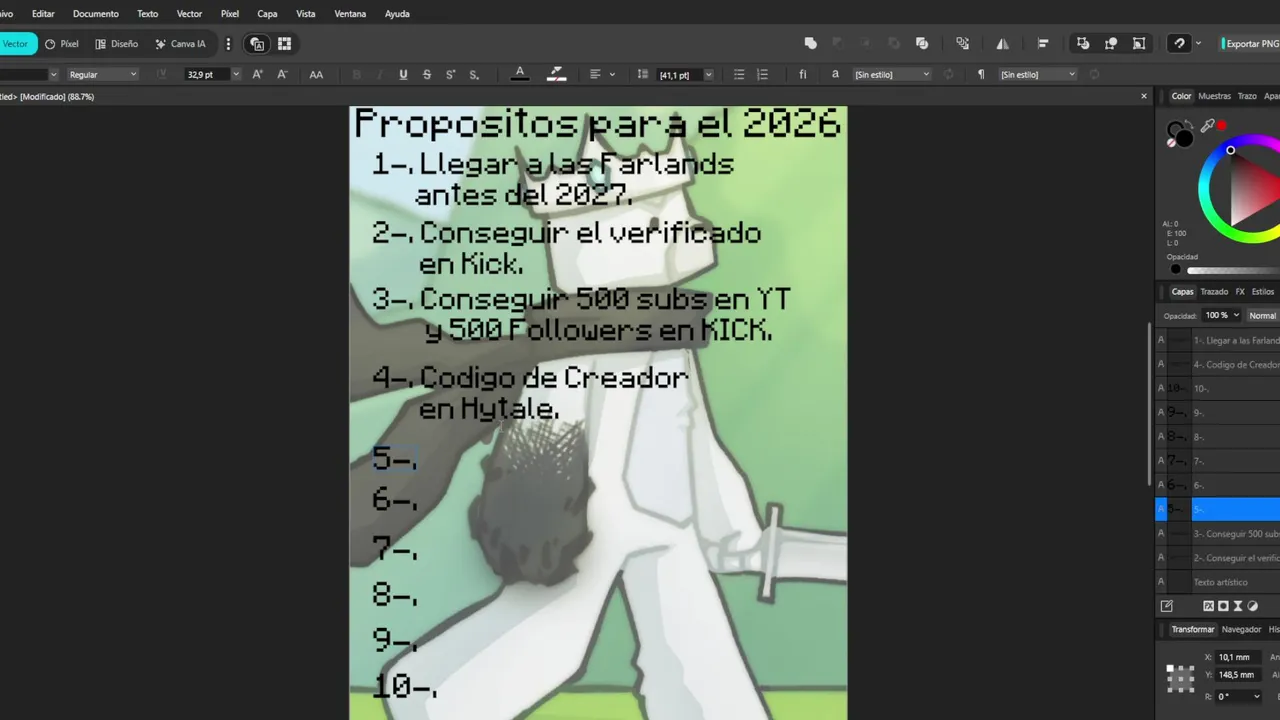Open the text fill color swatch

(x=520, y=74)
